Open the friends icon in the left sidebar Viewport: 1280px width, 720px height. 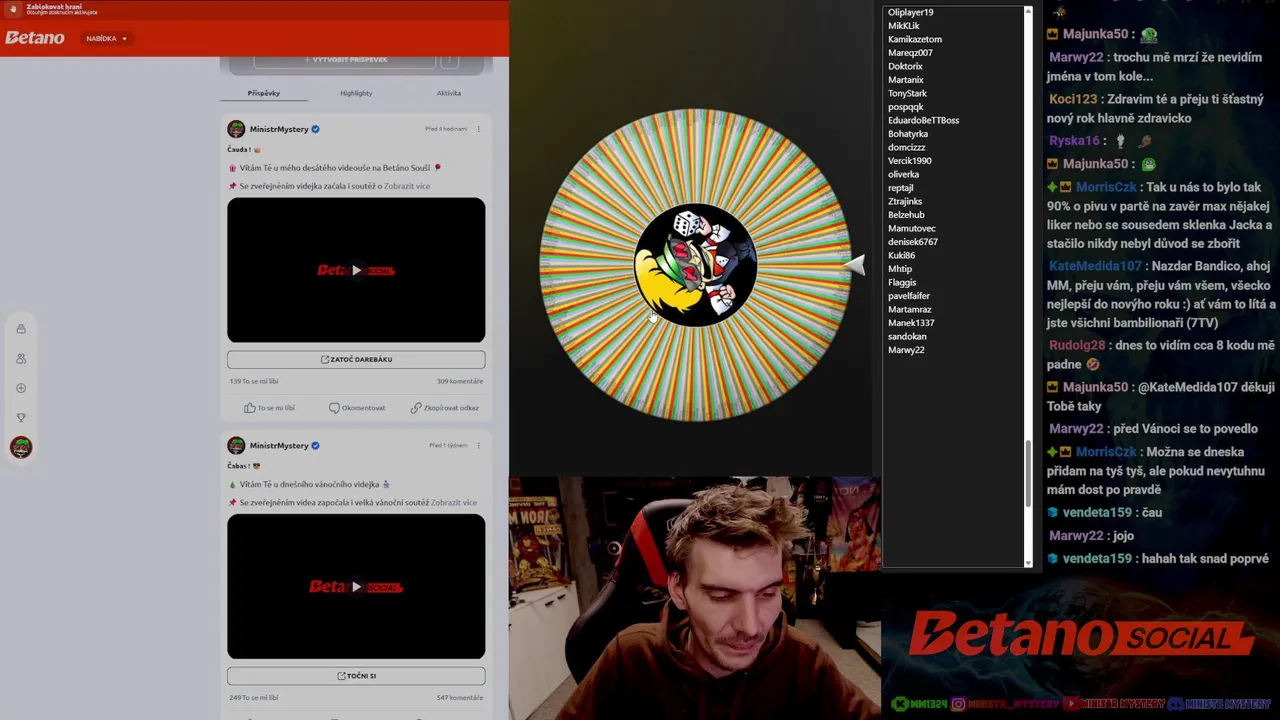(21, 358)
